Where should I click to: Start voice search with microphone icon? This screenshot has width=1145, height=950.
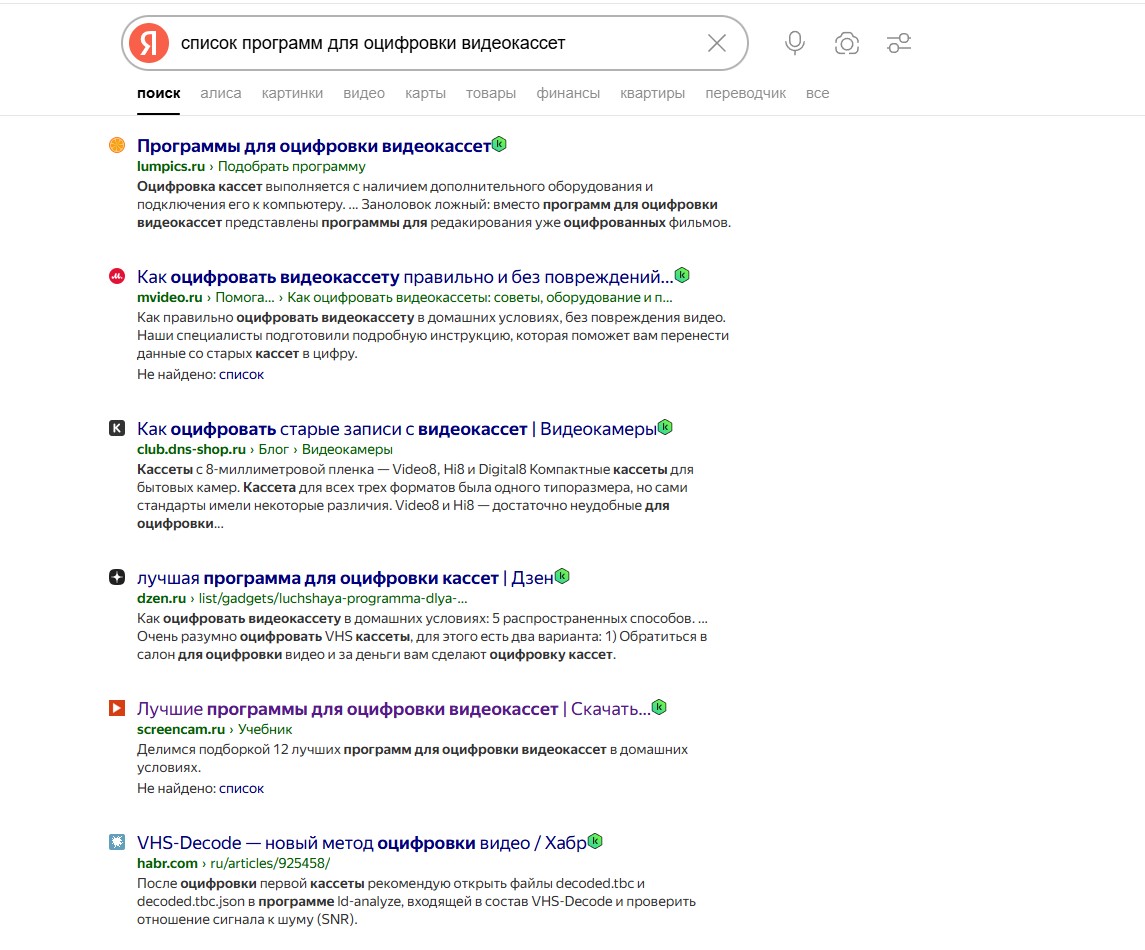[x=794, y=43]
